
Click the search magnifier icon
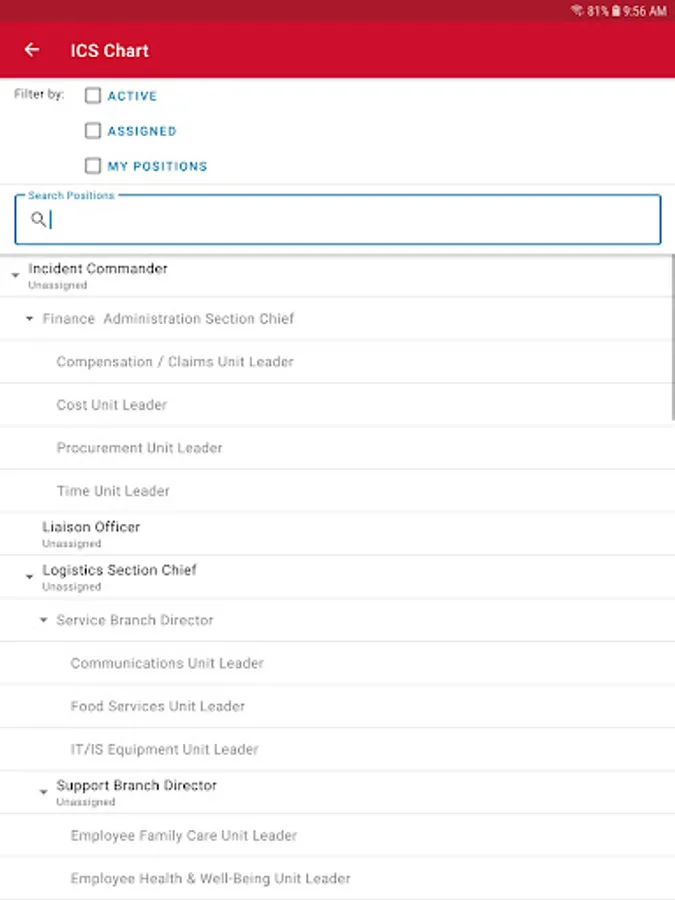tap(38, 220)
